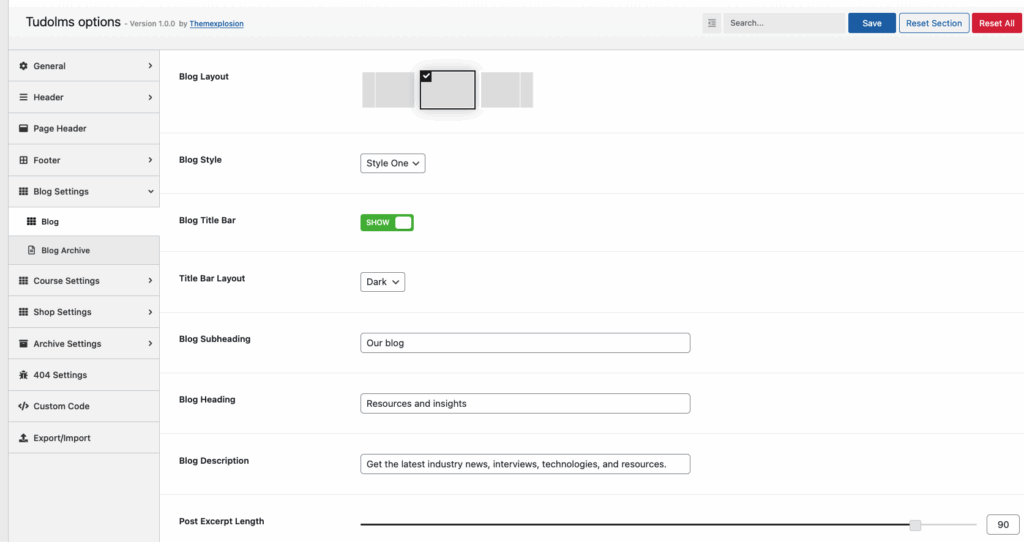Click the expand-all options icon beside search
This screenshot has width=1024, height=542.
[x=711, y=23]
